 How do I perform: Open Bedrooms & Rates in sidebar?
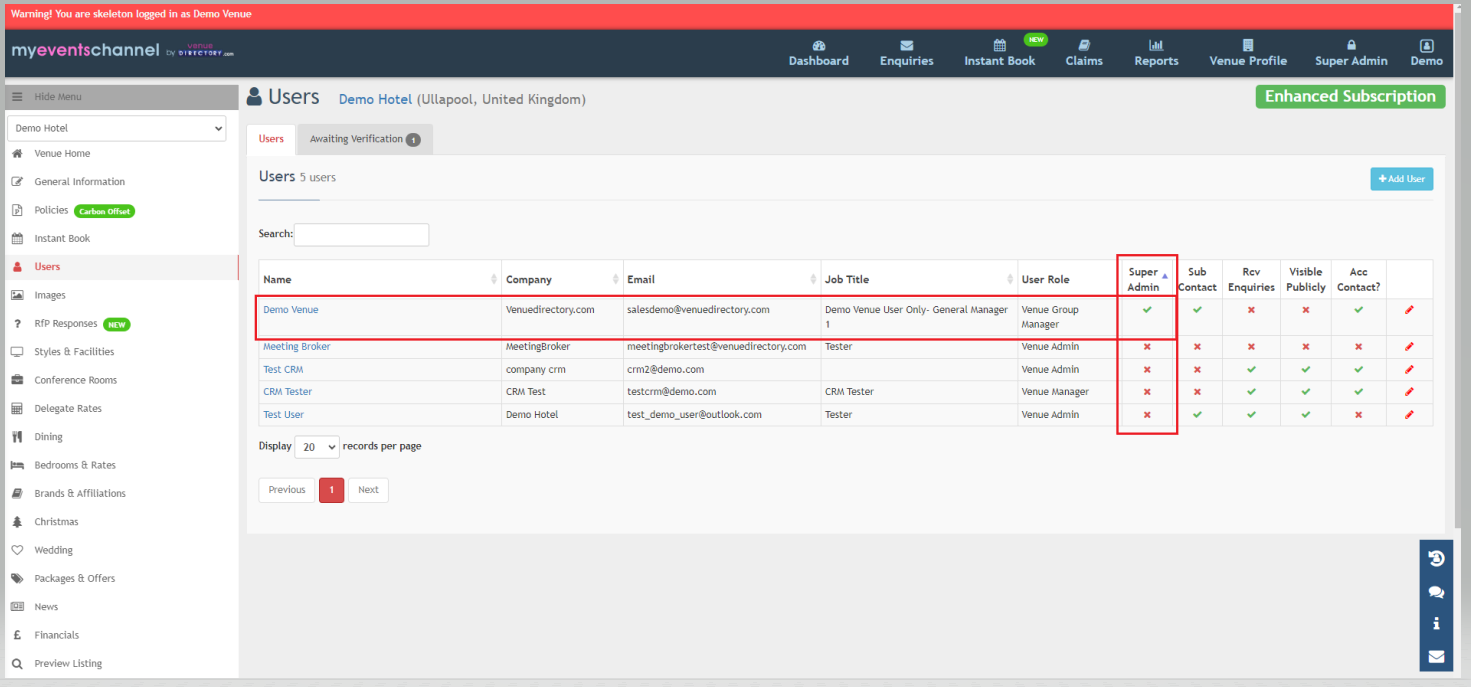click(x=75, y=465)
